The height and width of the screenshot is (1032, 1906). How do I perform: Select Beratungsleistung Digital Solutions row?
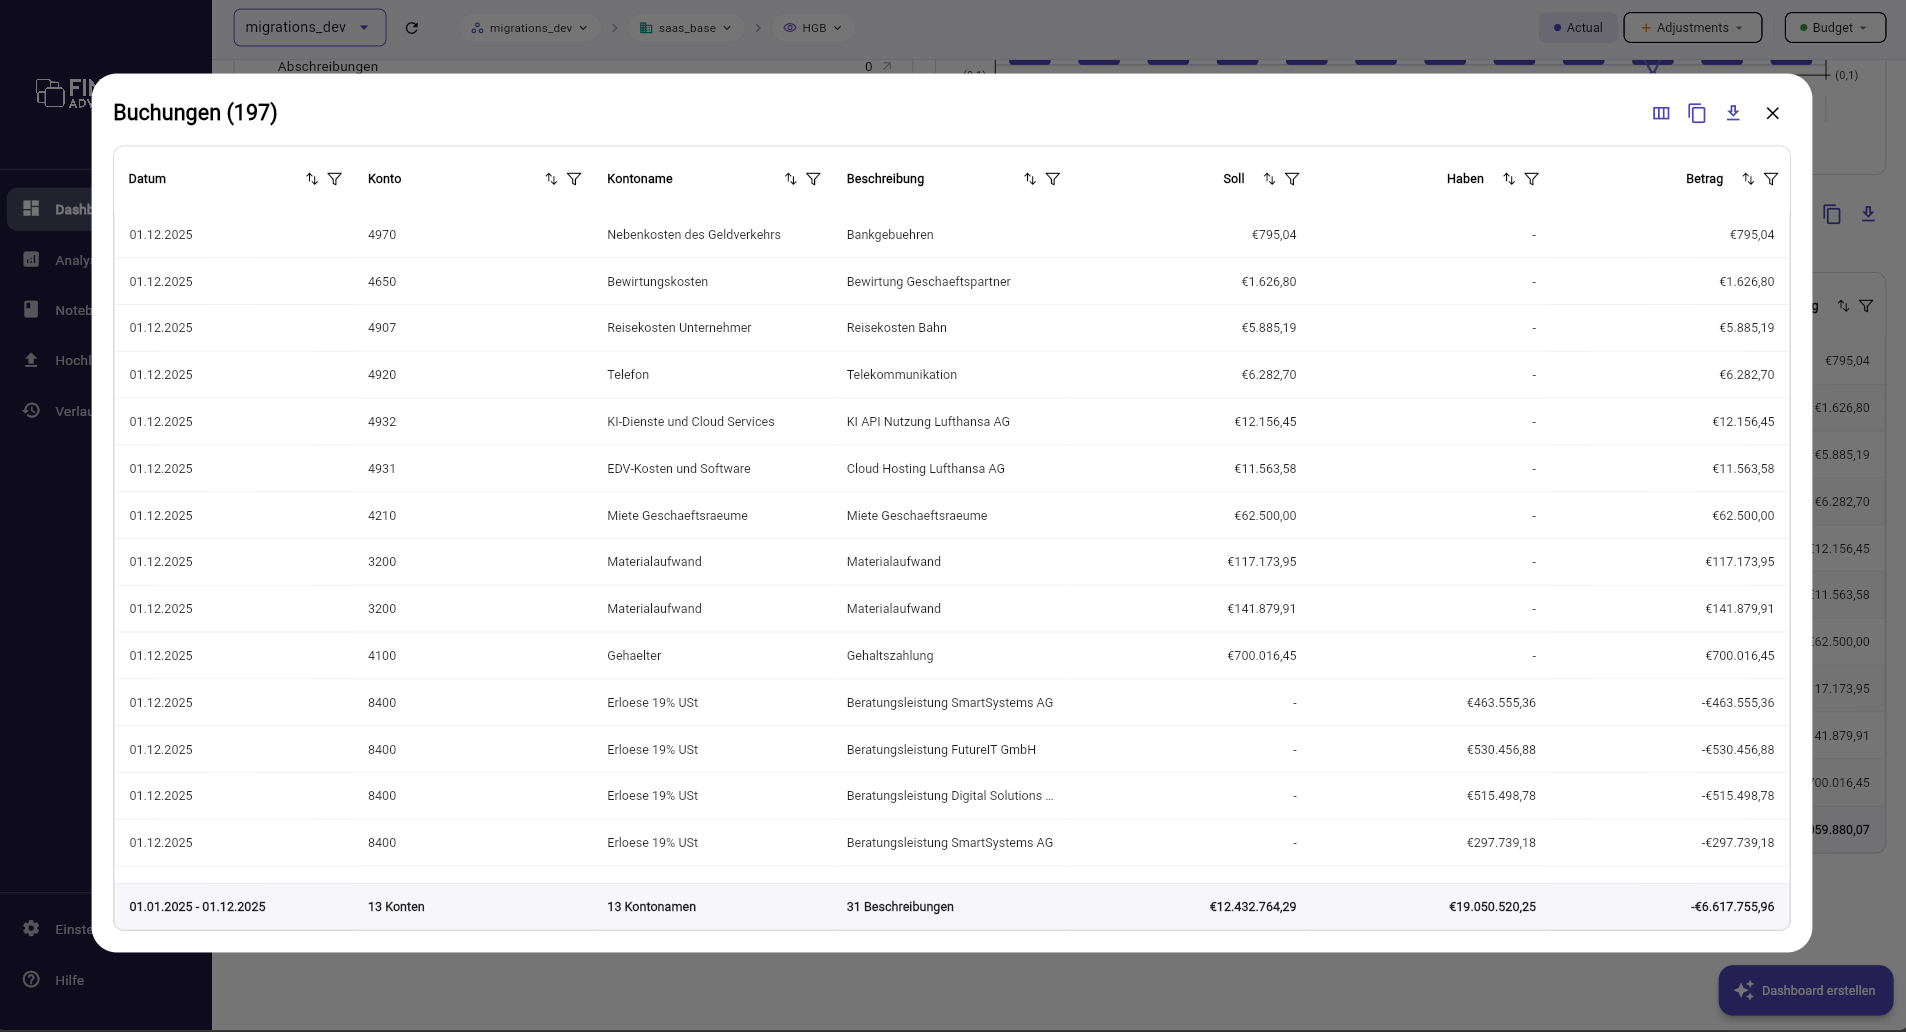pyautogui.click(x=952, y=796)
